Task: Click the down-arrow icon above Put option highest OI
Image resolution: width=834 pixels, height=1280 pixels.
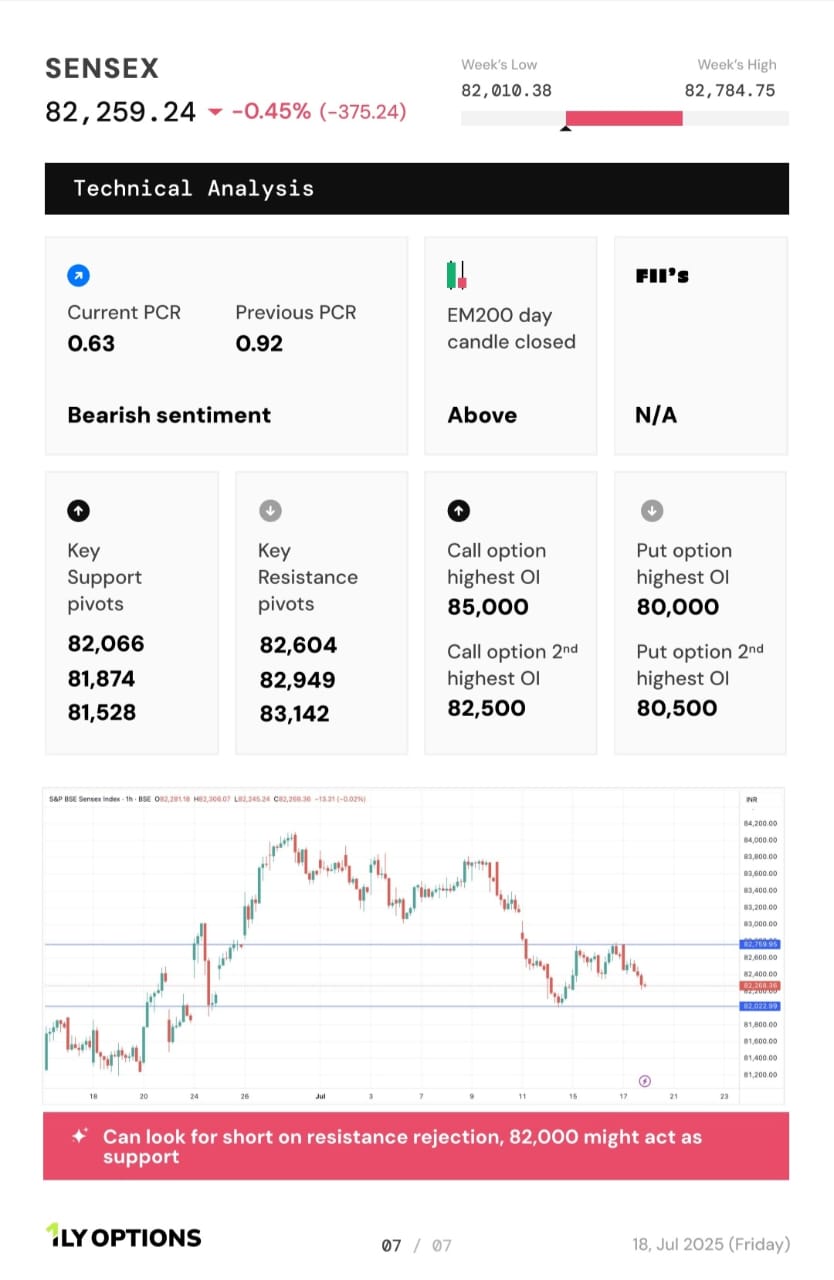Action: pyautogui.click(x=651, y=511)
